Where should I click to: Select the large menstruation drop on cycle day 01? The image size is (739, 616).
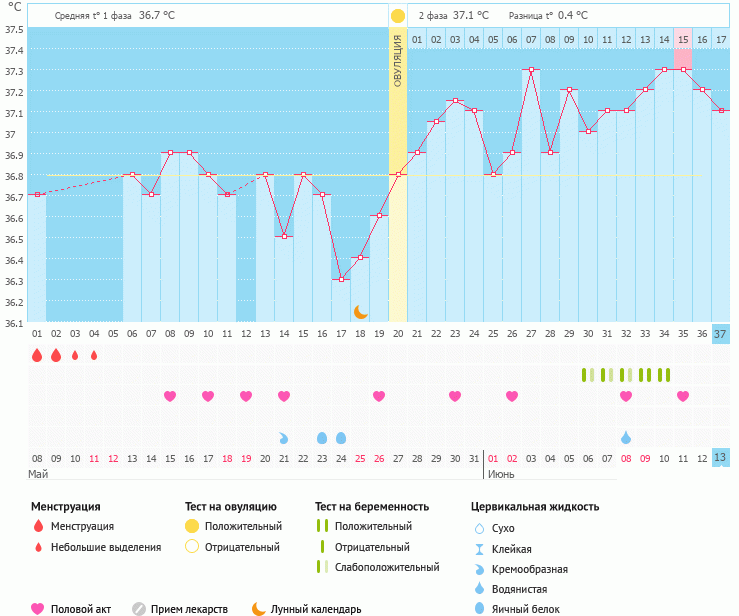click(37, 355)
